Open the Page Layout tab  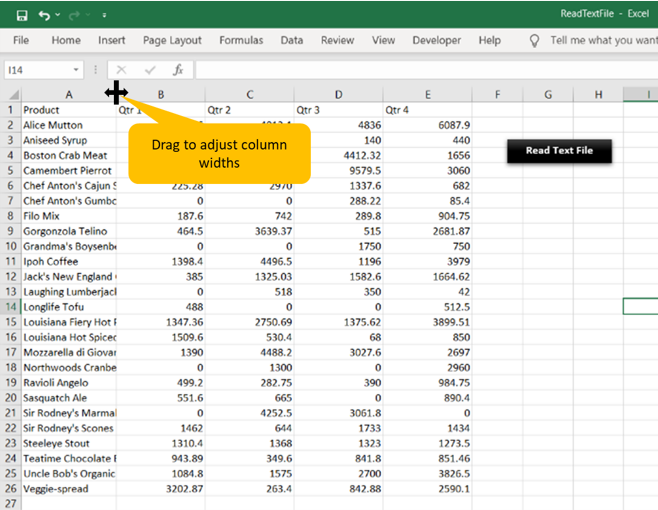click(x=172, y=41)
